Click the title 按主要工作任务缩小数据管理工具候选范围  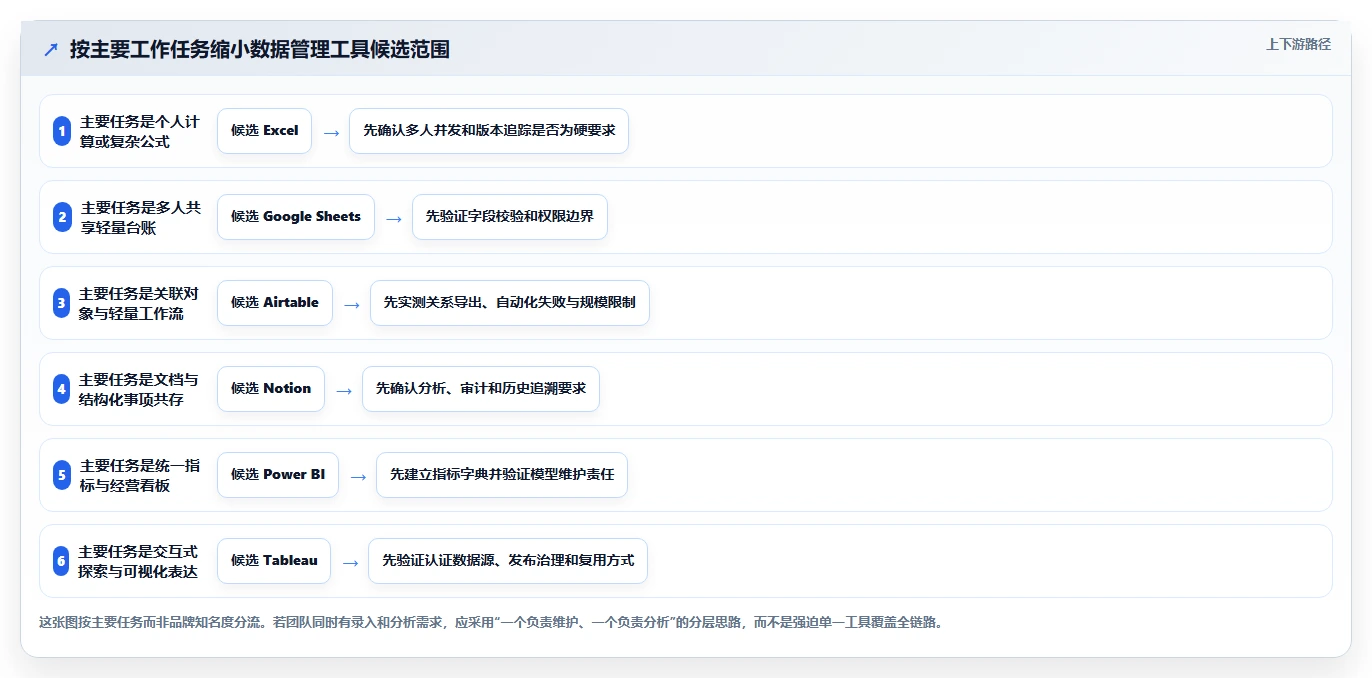tap(259, 49)
